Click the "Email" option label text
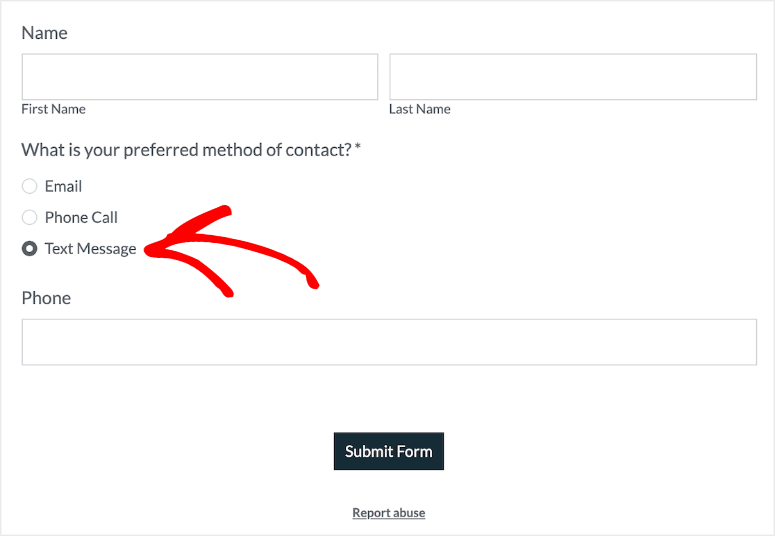Viewport: 775px width, 536px height. pos(63,186)
